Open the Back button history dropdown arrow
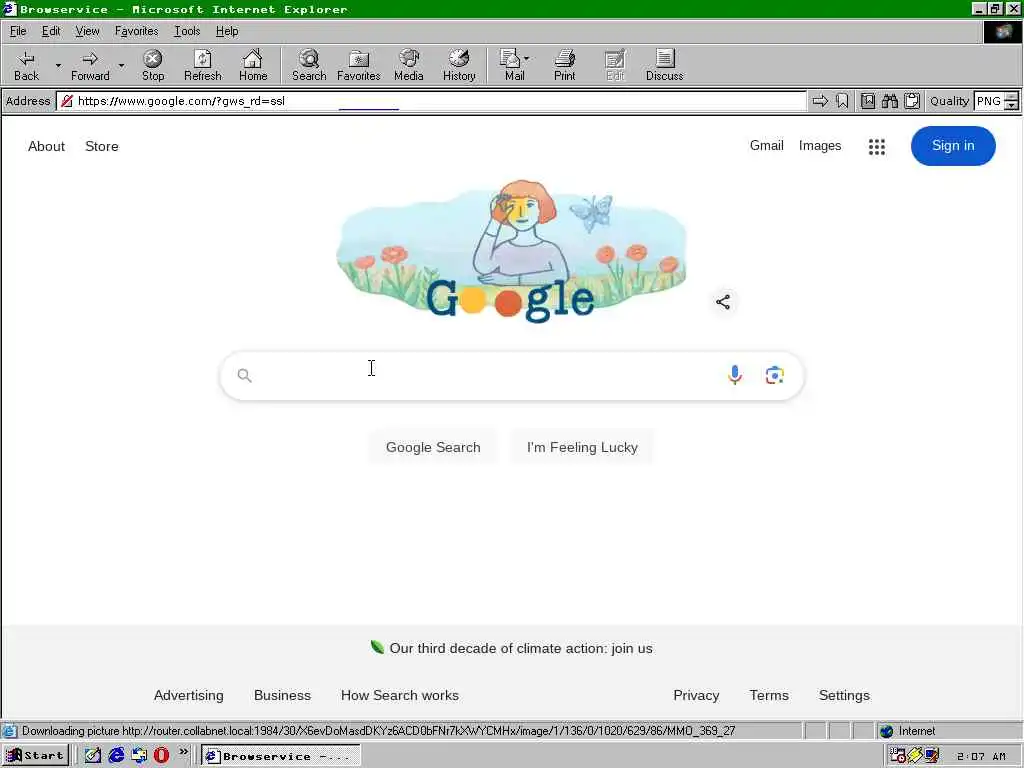Screen dimensions: 1024x768 (x=57, y=65)
